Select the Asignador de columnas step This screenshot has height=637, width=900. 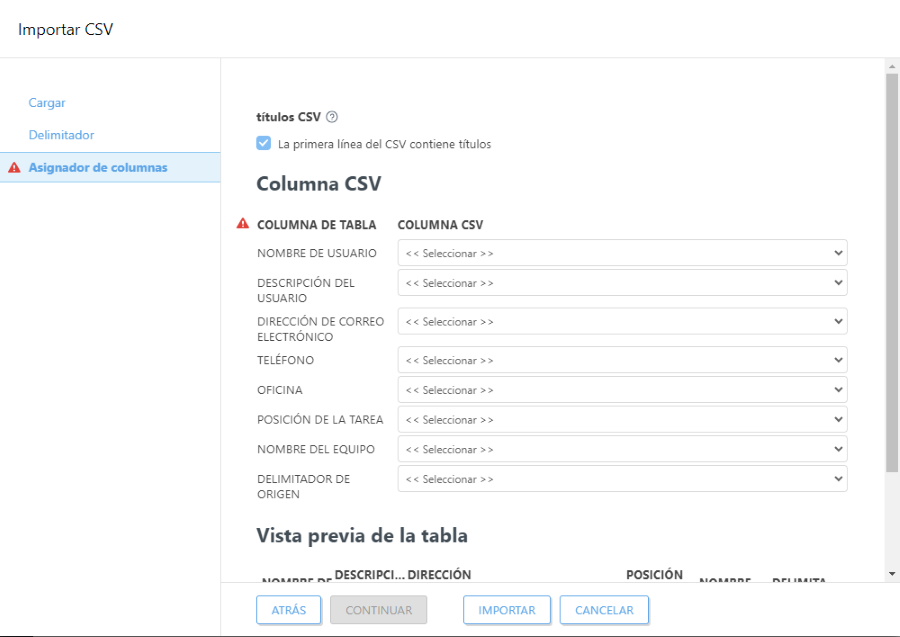pyautogui.click(x=95, y=167)
